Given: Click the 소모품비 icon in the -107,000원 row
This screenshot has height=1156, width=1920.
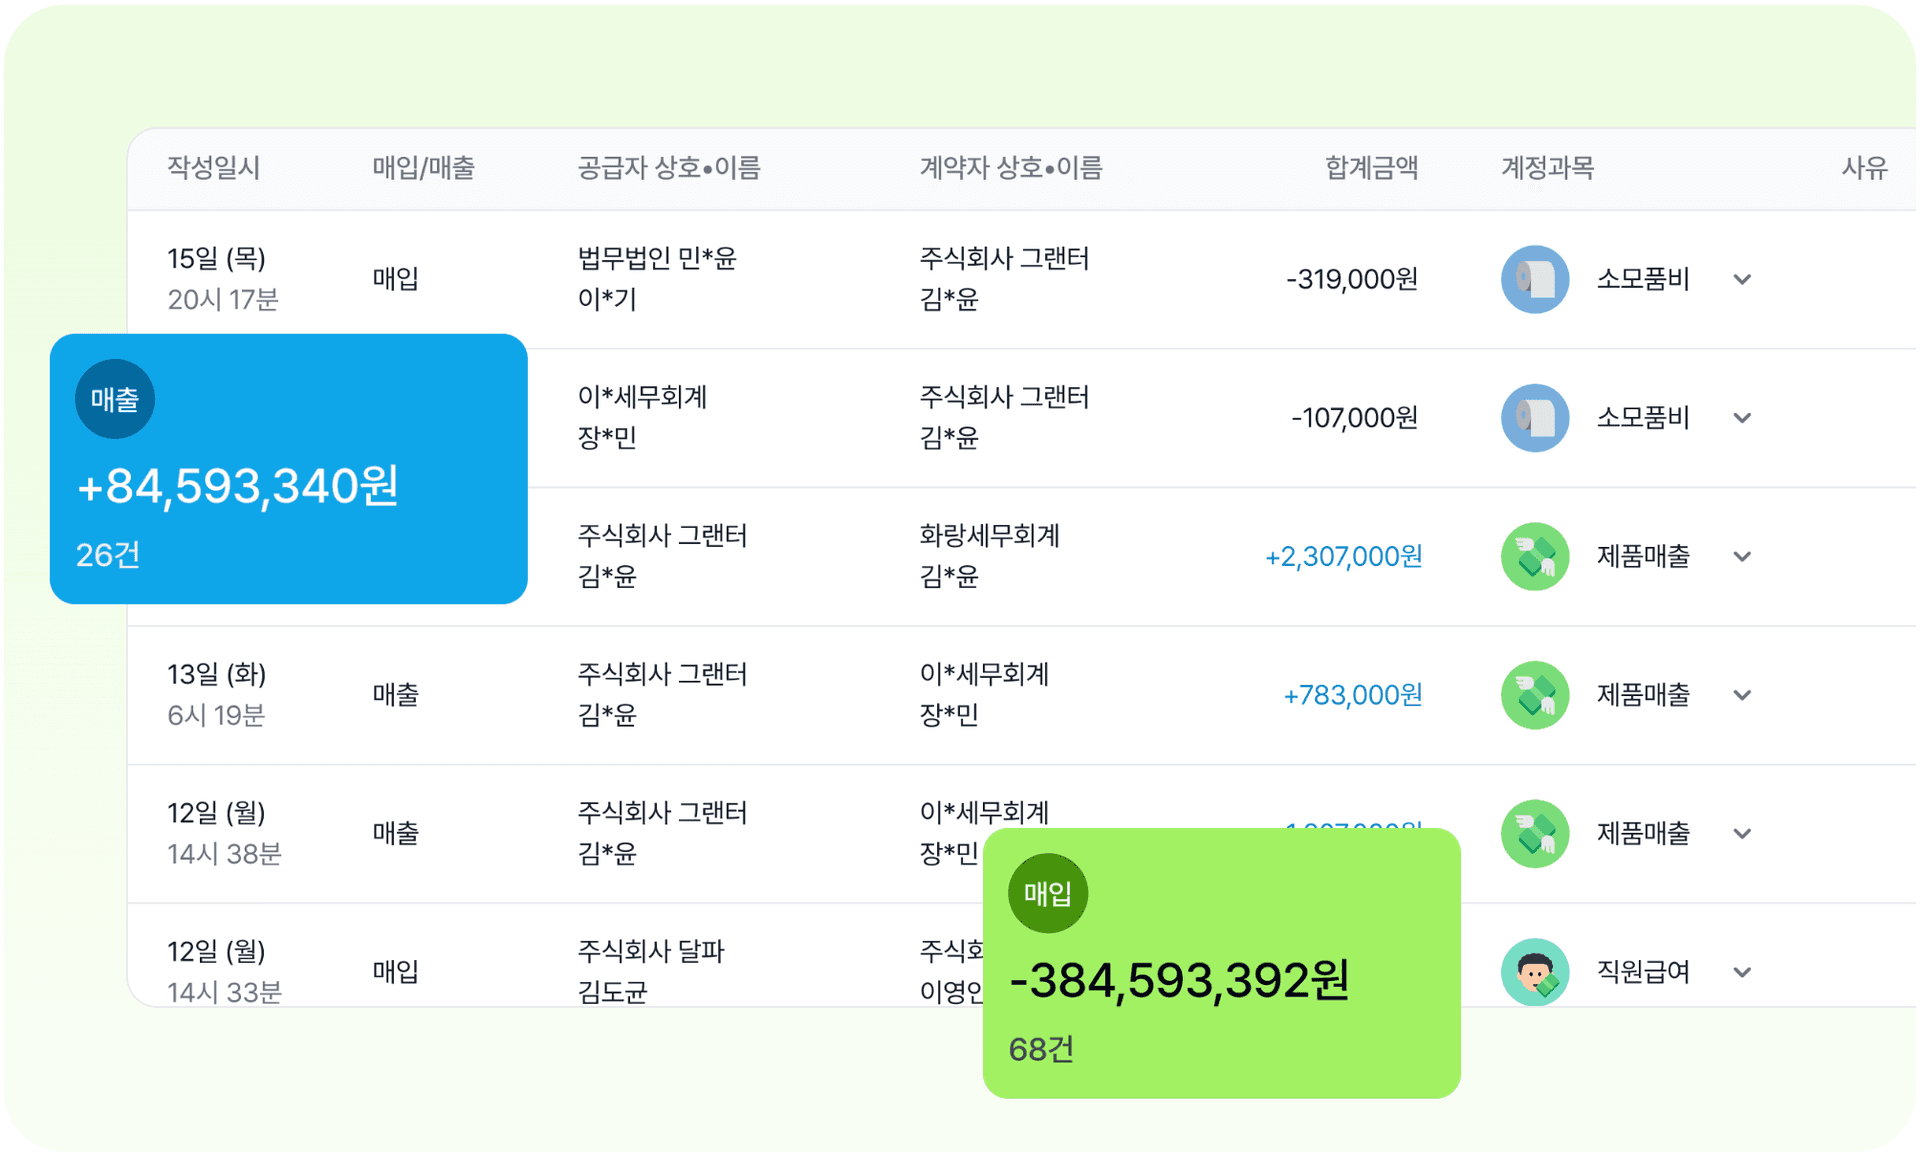Looking at the screenshot, I should click(x=1534, y=418).
